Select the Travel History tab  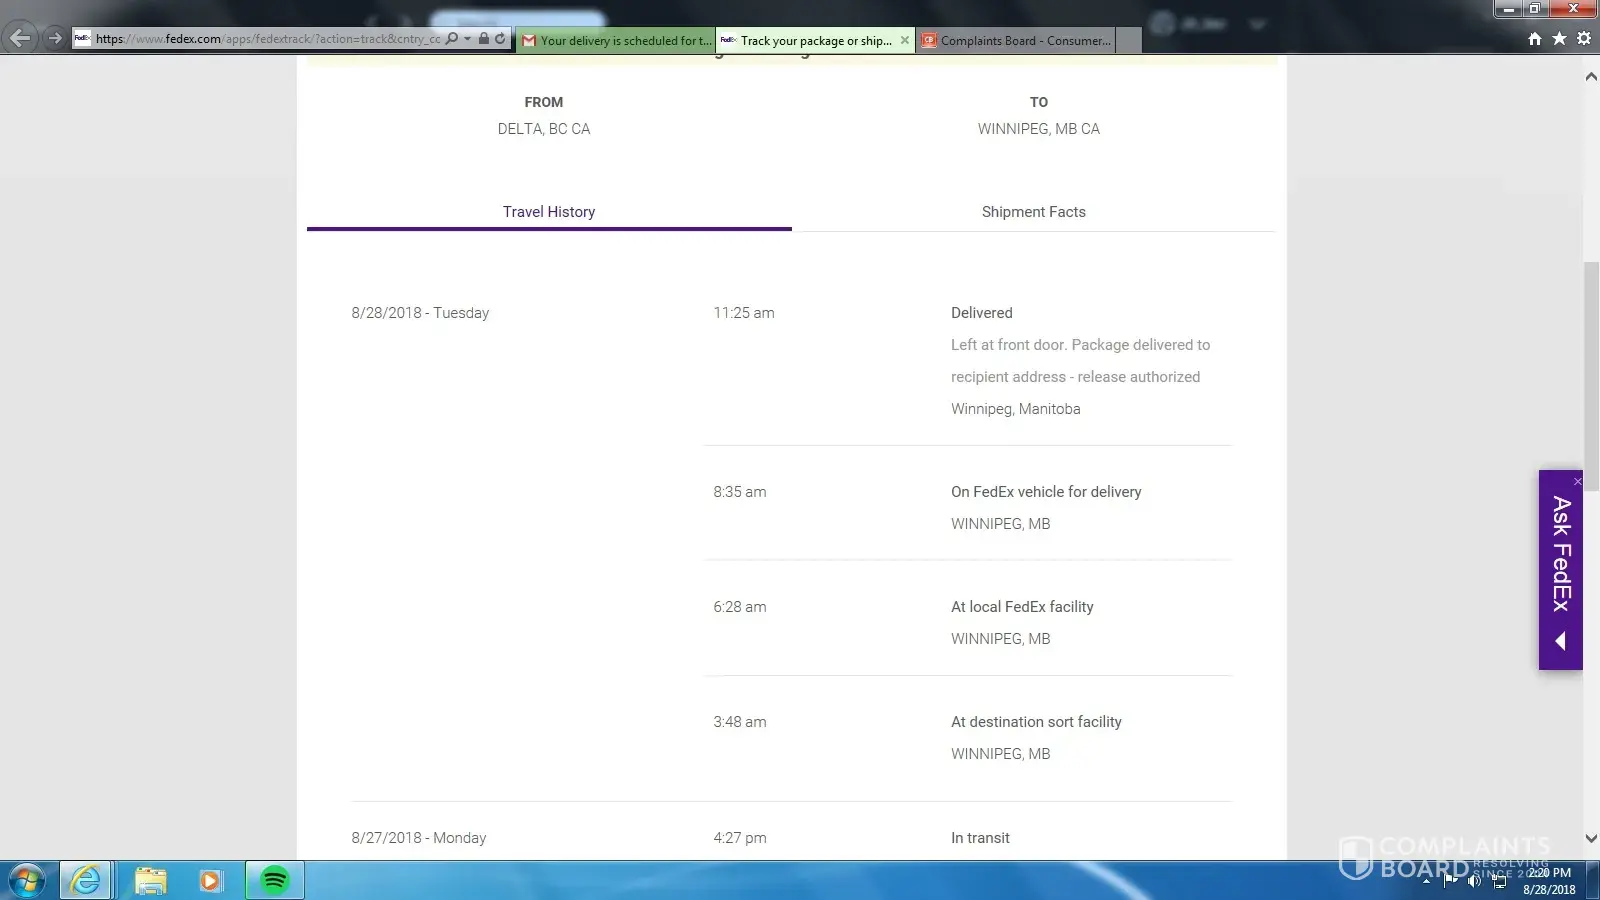[x=548, y=212]
